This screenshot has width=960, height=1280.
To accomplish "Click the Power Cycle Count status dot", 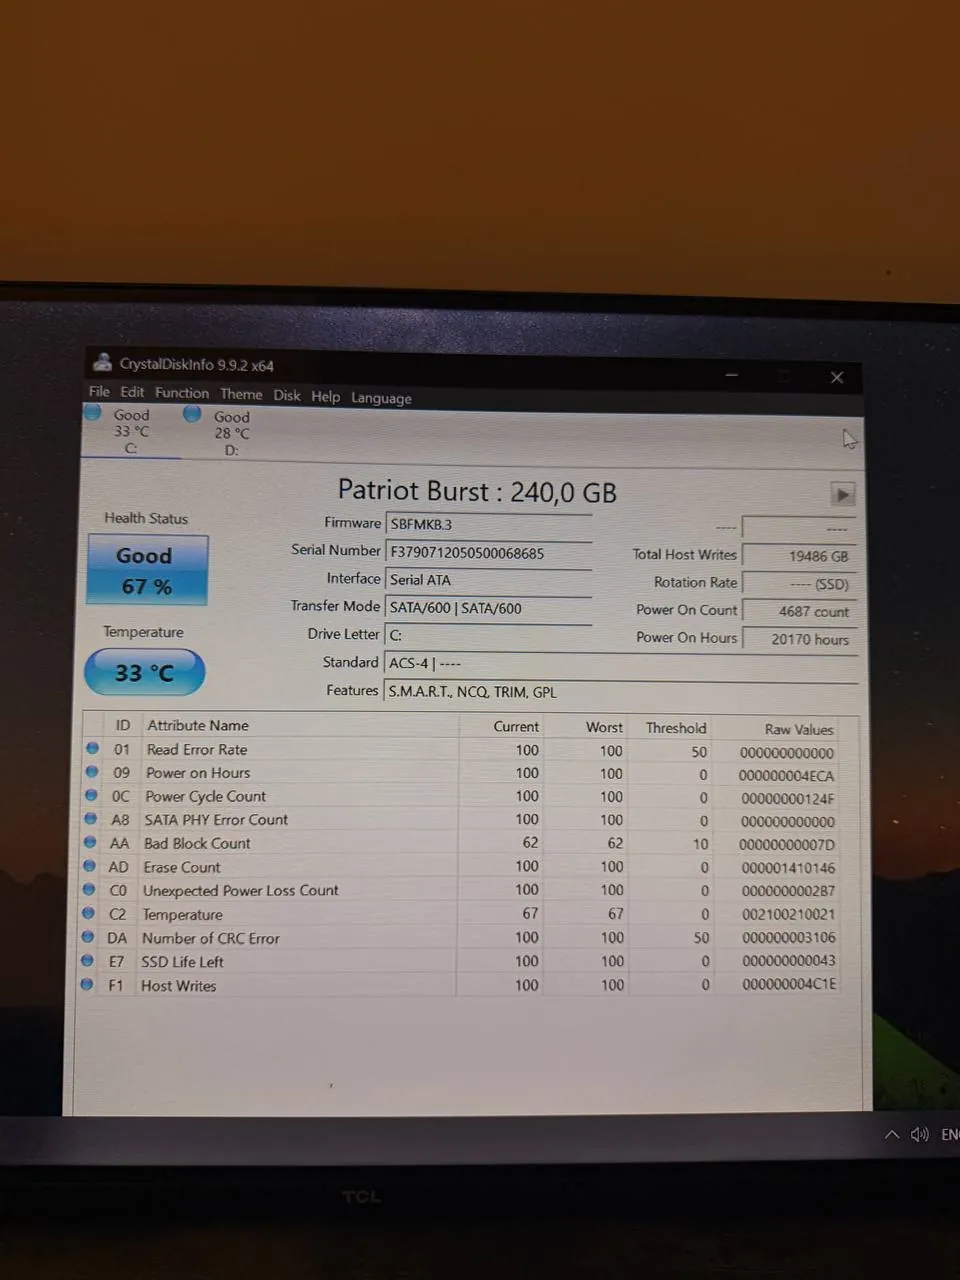I will point(91,795).
